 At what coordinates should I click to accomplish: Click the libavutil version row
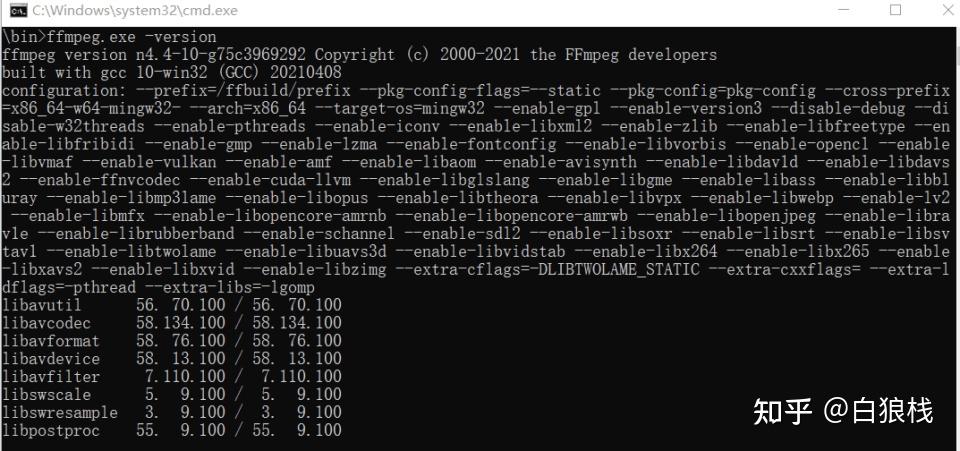pos(170,305)
